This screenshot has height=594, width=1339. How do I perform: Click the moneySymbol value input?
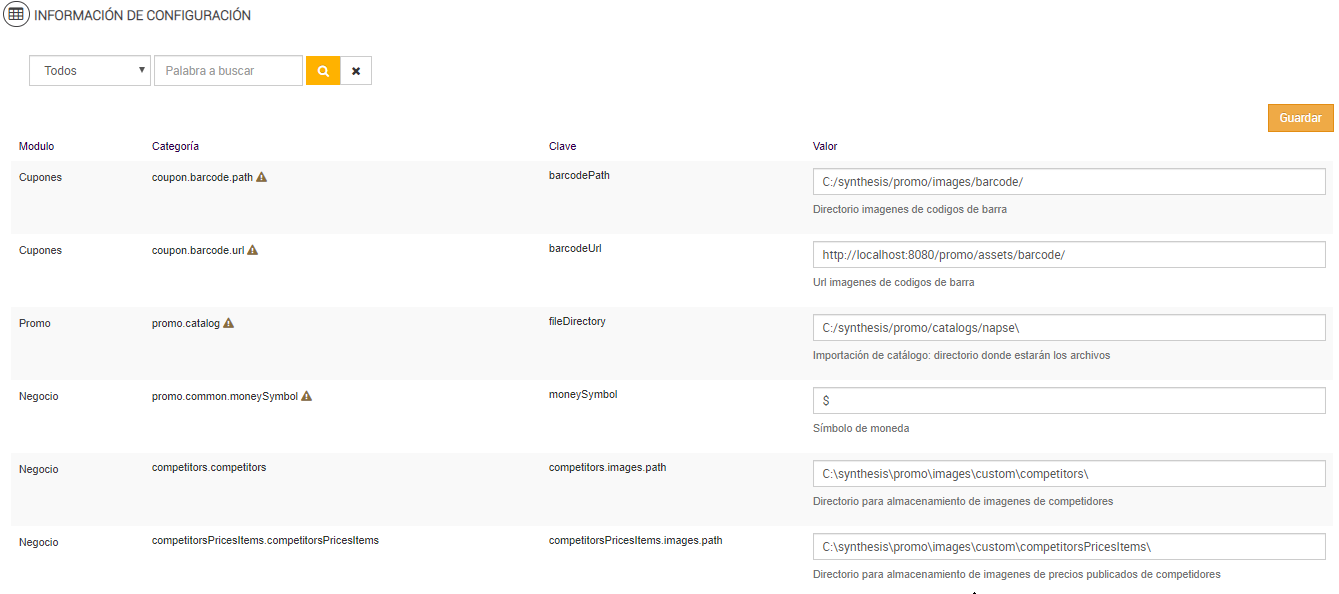pyautogui.click(x=1069, y=401)
